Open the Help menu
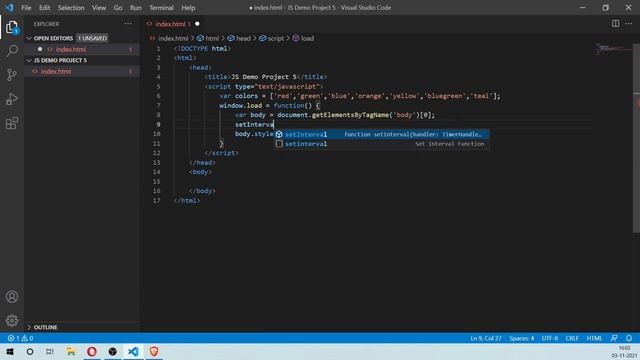The width and height of the screenshot is (640, 360). [x=188, y=8]
